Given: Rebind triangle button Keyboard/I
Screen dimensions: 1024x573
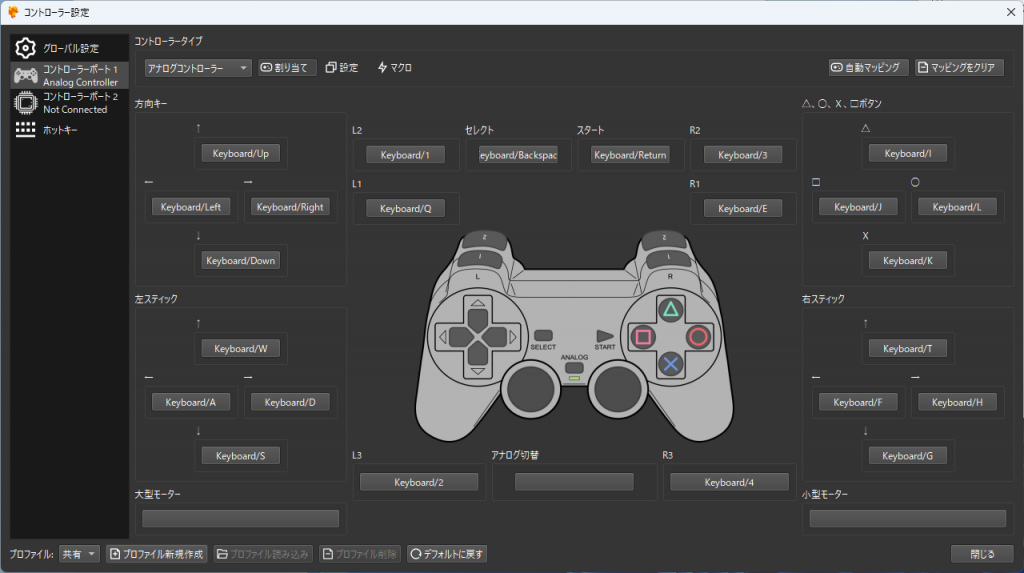Looking at the screenshot, I should pos(908,154).
